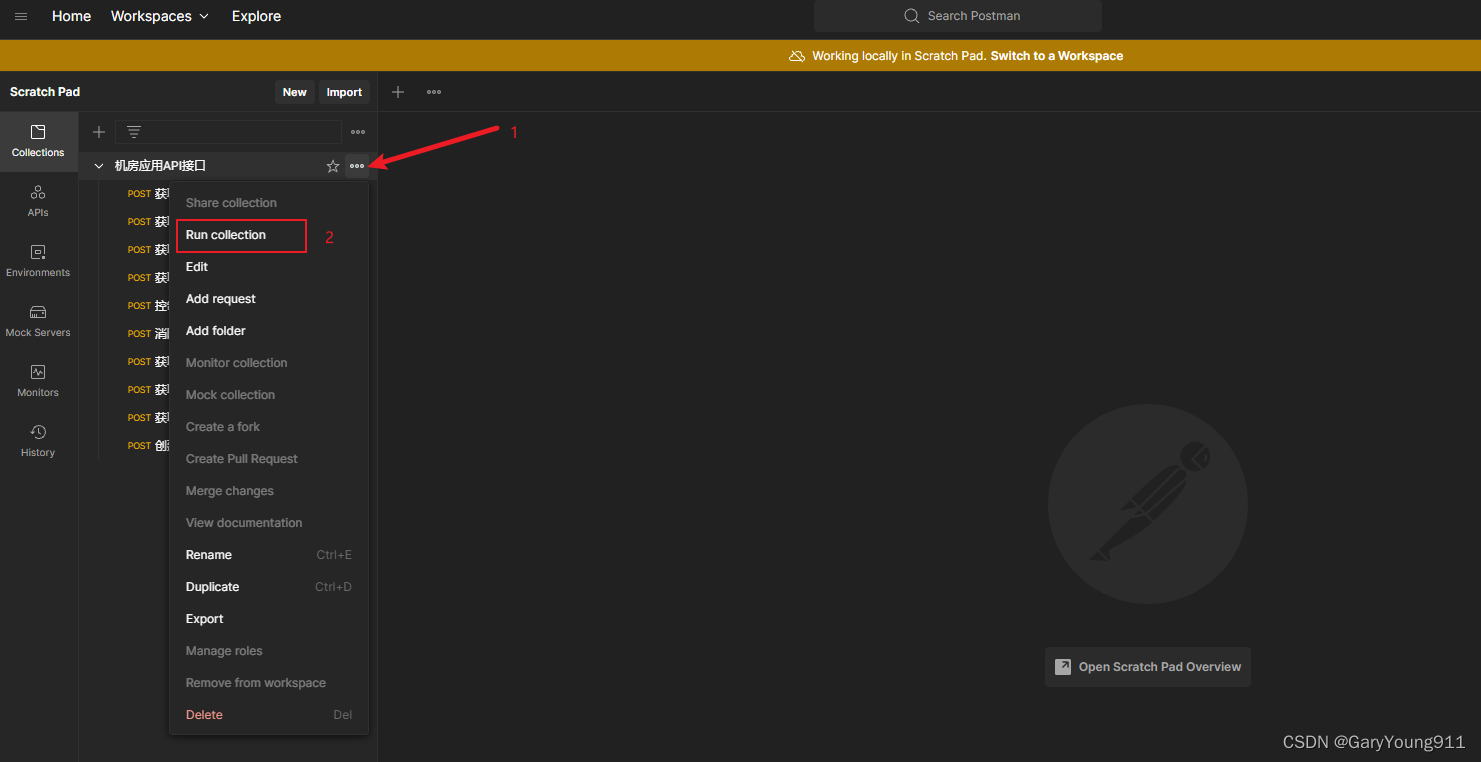Image resolution: width=1481 pixels, height=762 pixels.
Task: Open the Environments sidebar tab
Action: point(38,262)
